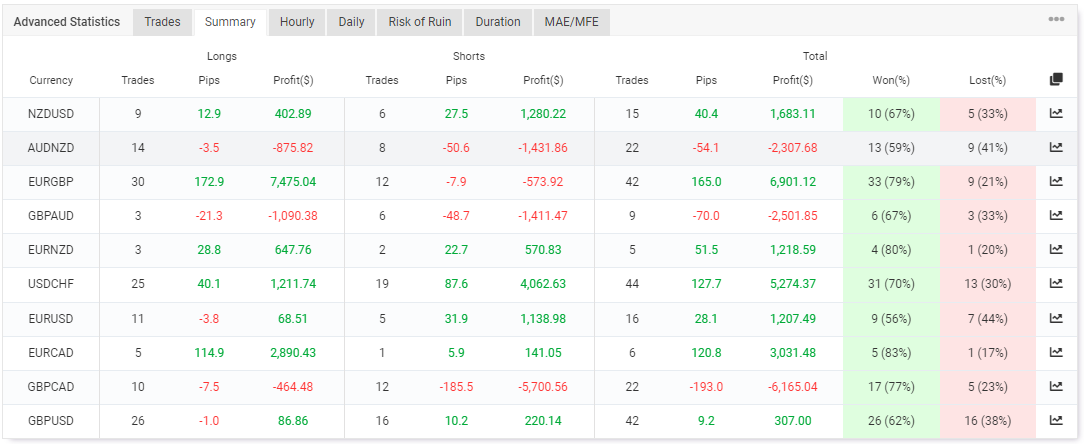1084x444 pixels.
Task: Click the Advanced Statistics title
Action: (66, 22)
